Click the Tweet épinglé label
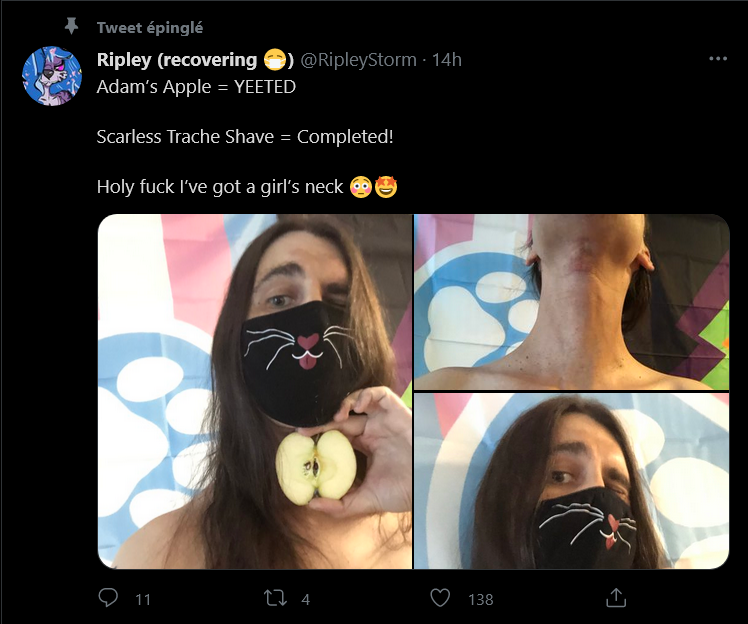748x624 pixels. 150,28
